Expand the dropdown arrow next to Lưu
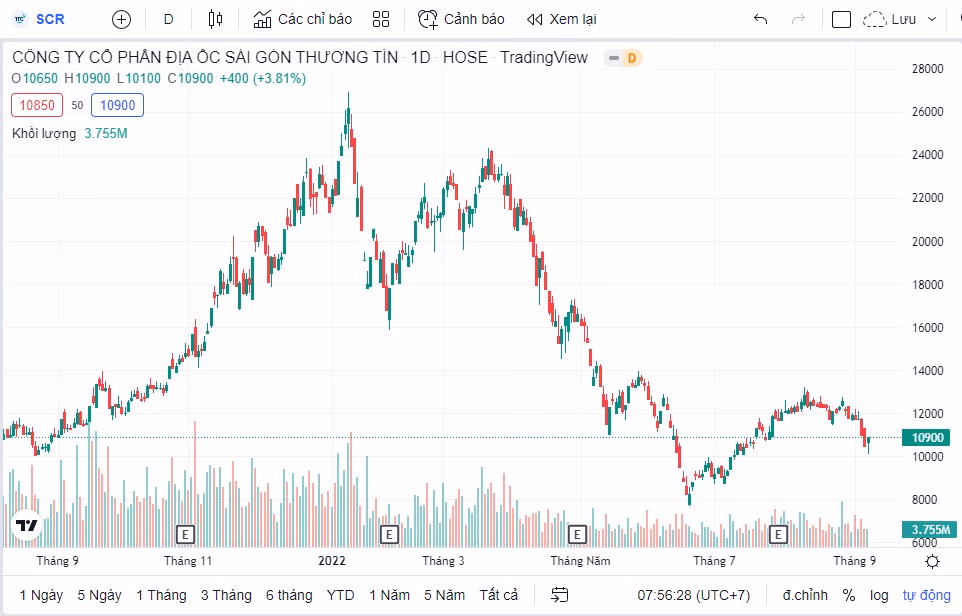Screen dimensions: 962x616 pyautogui.click(x=932, y=19)
